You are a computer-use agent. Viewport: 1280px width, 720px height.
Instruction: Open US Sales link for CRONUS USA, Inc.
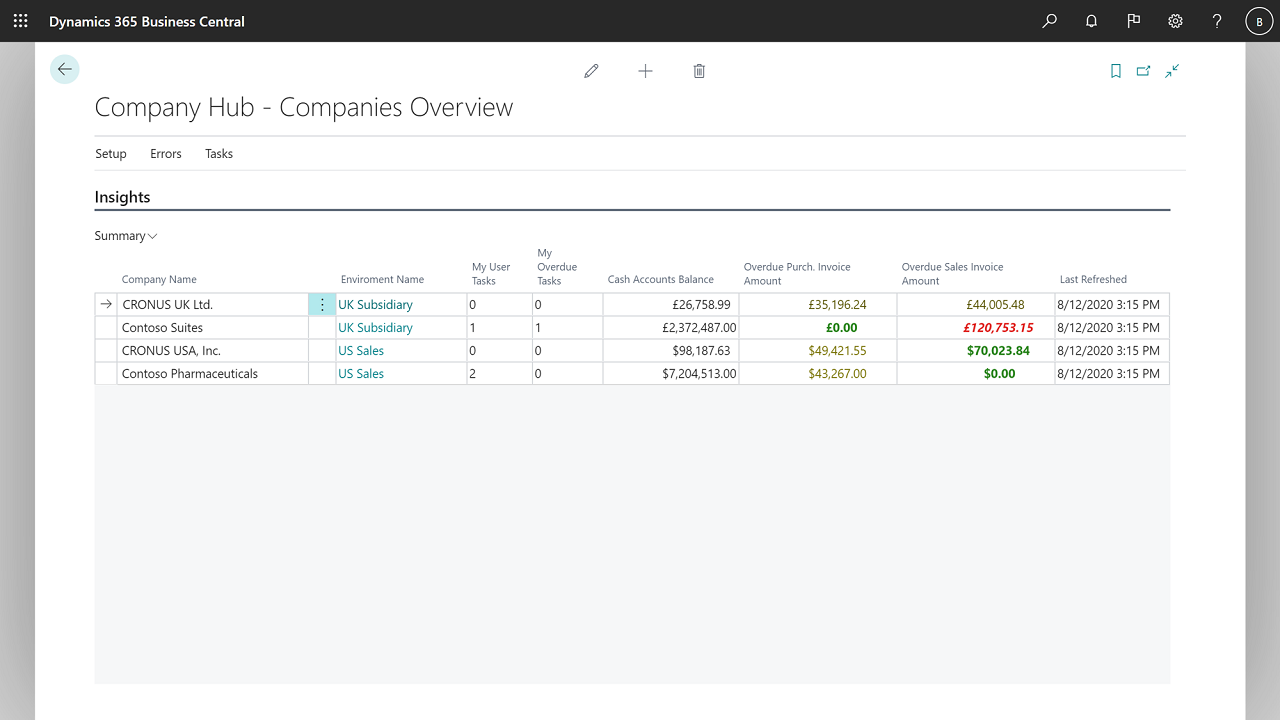(361, 351)
